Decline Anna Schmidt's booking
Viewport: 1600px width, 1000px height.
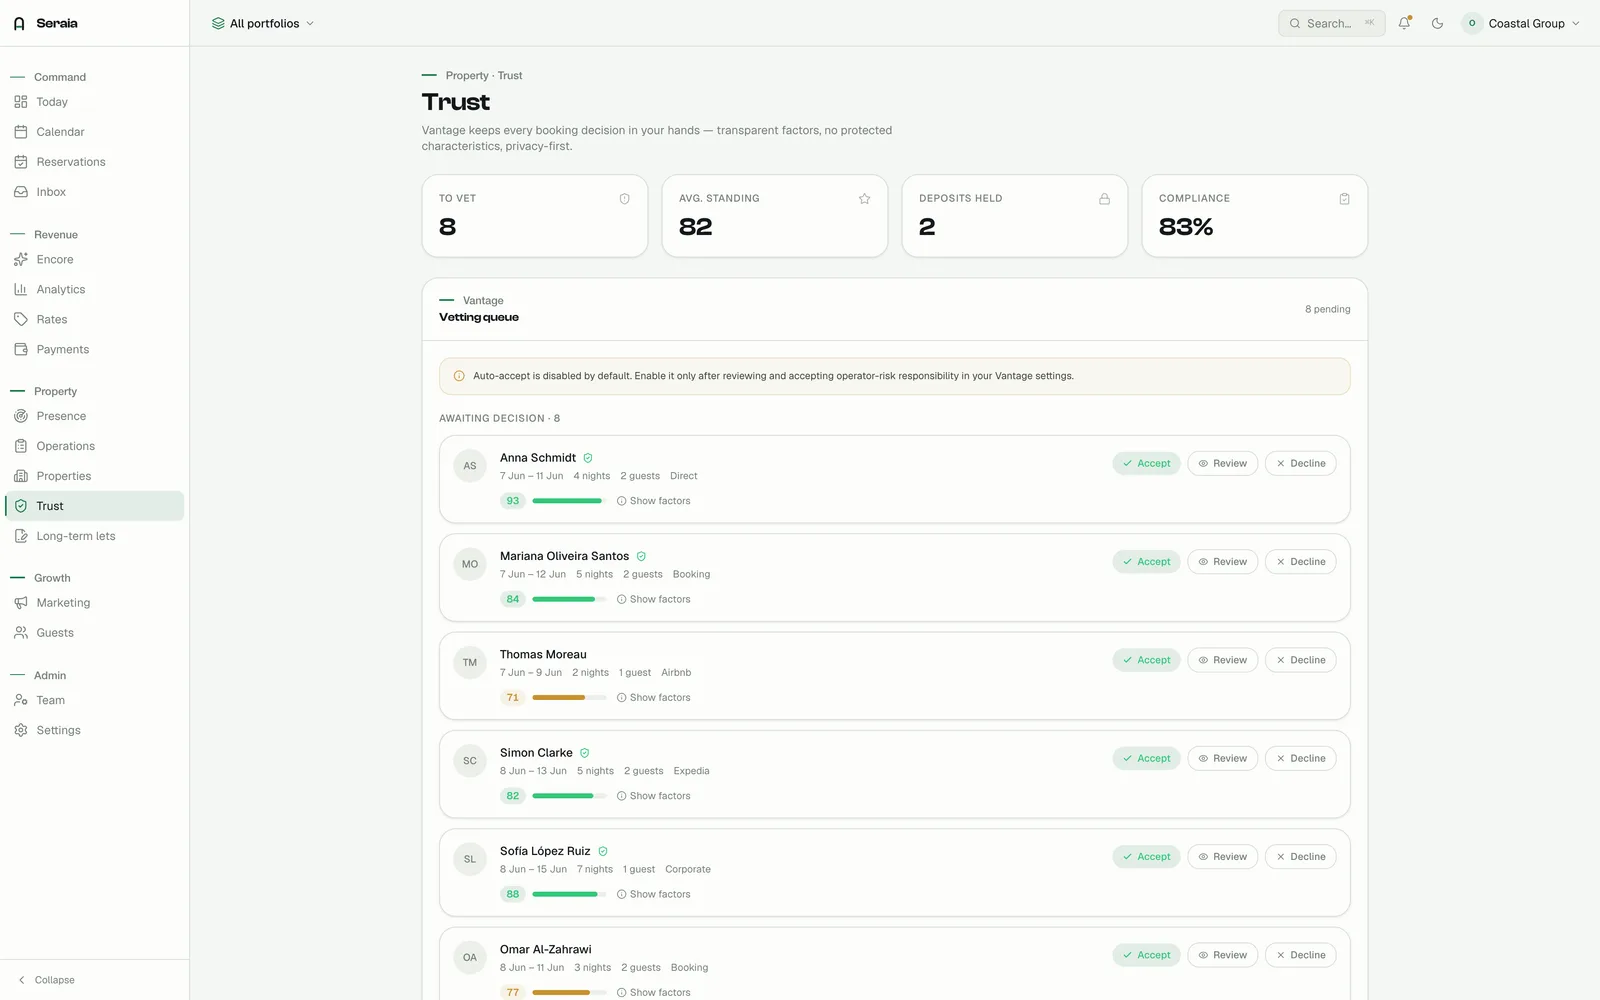pyautogui.click(x=1301, y=464)
